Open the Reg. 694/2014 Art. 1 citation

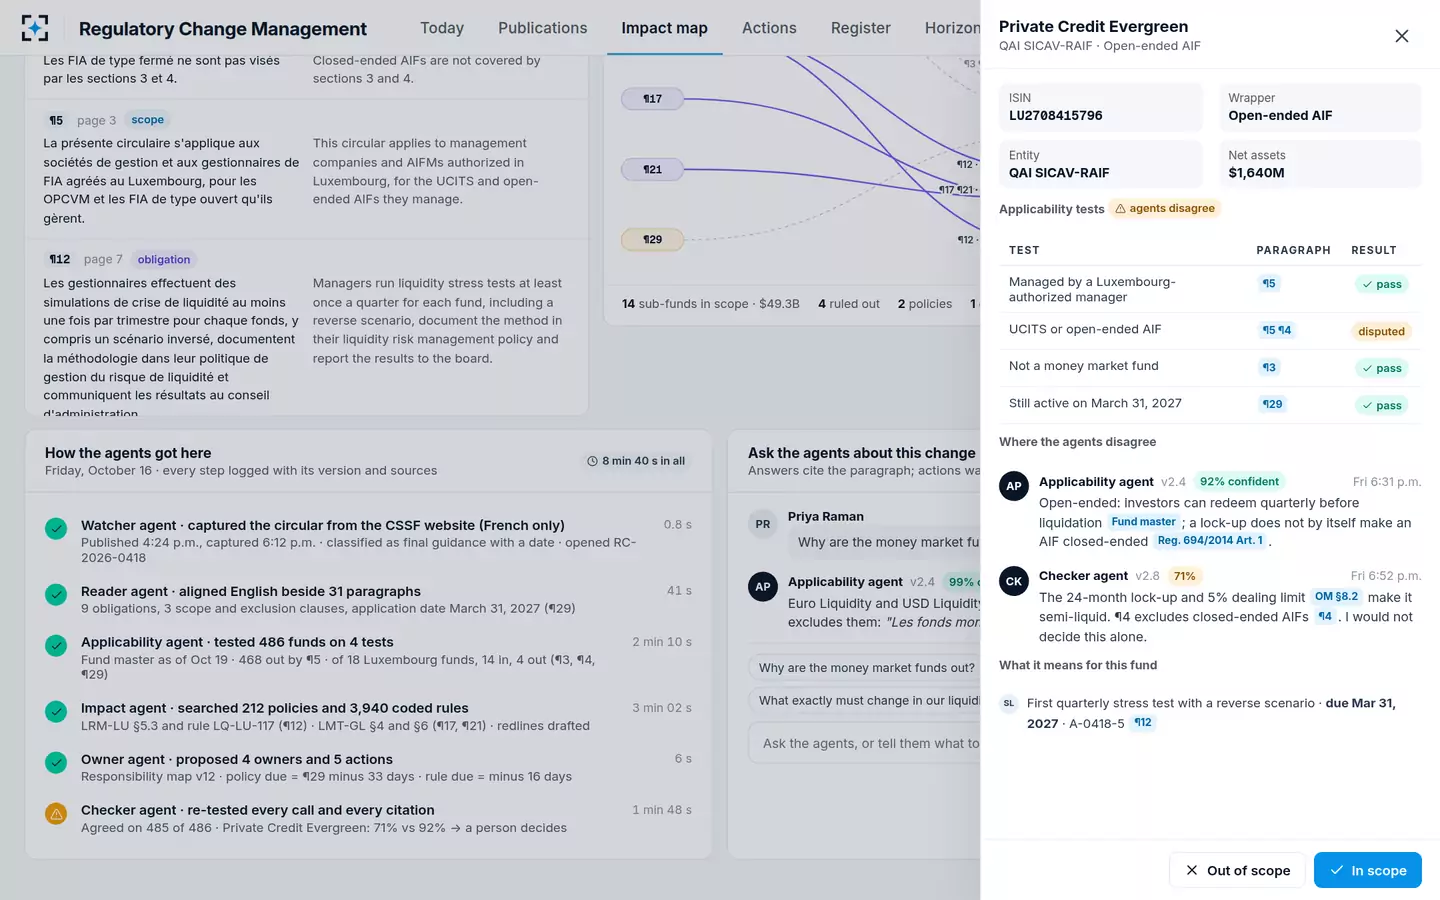click(1210, 540)
